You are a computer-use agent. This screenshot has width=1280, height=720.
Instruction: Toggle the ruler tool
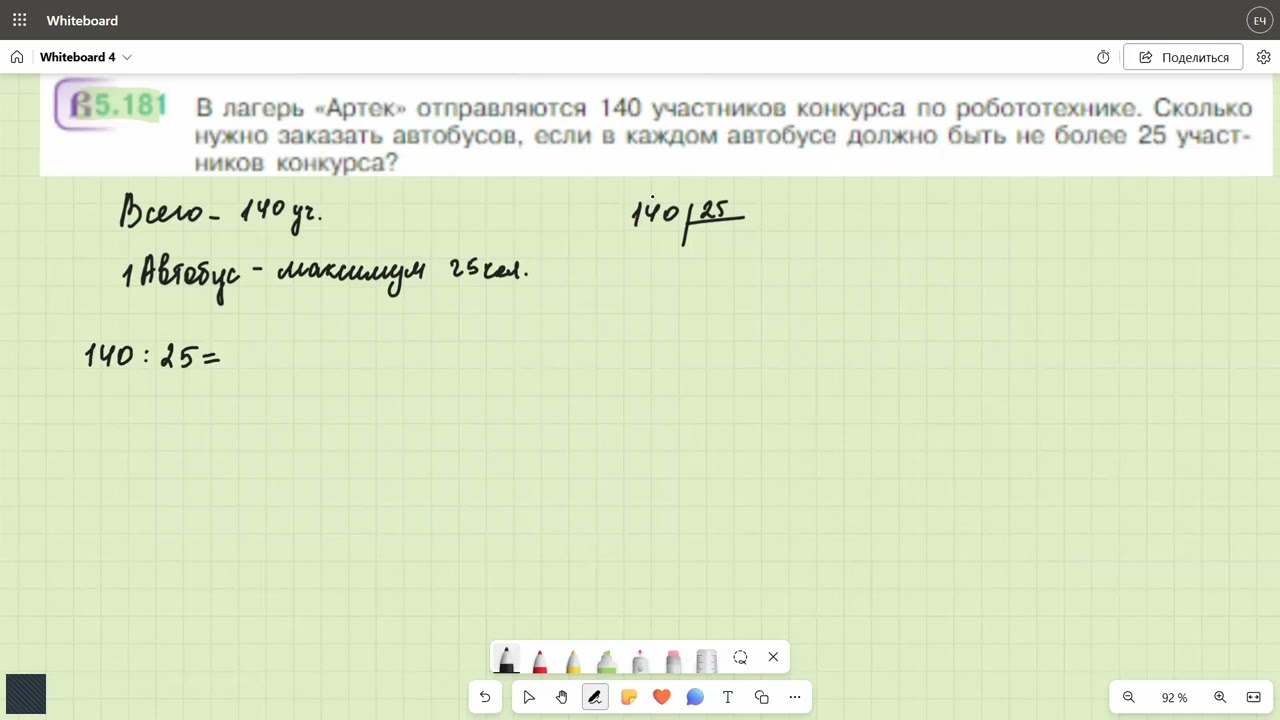click(707, 660)
